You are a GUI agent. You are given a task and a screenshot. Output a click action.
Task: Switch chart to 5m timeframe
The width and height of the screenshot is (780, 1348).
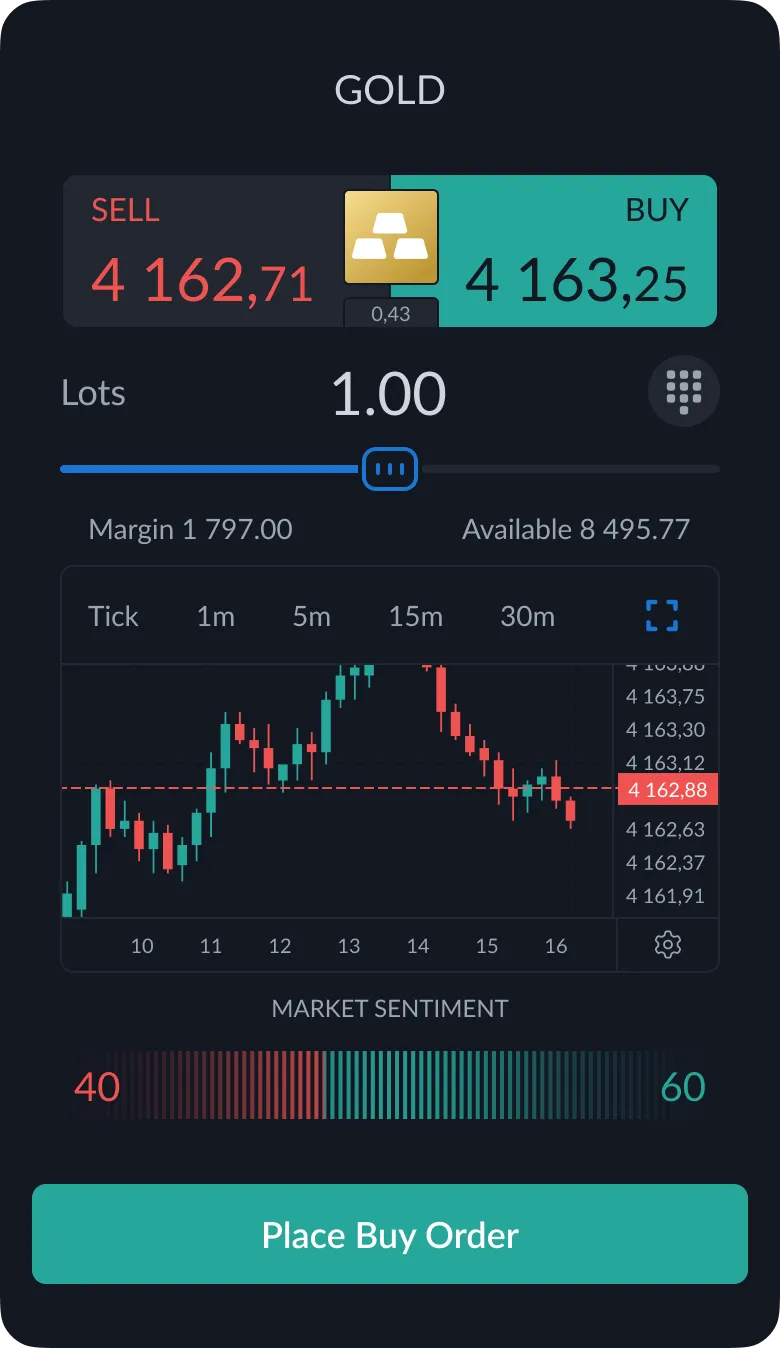(x=311, y=616)
